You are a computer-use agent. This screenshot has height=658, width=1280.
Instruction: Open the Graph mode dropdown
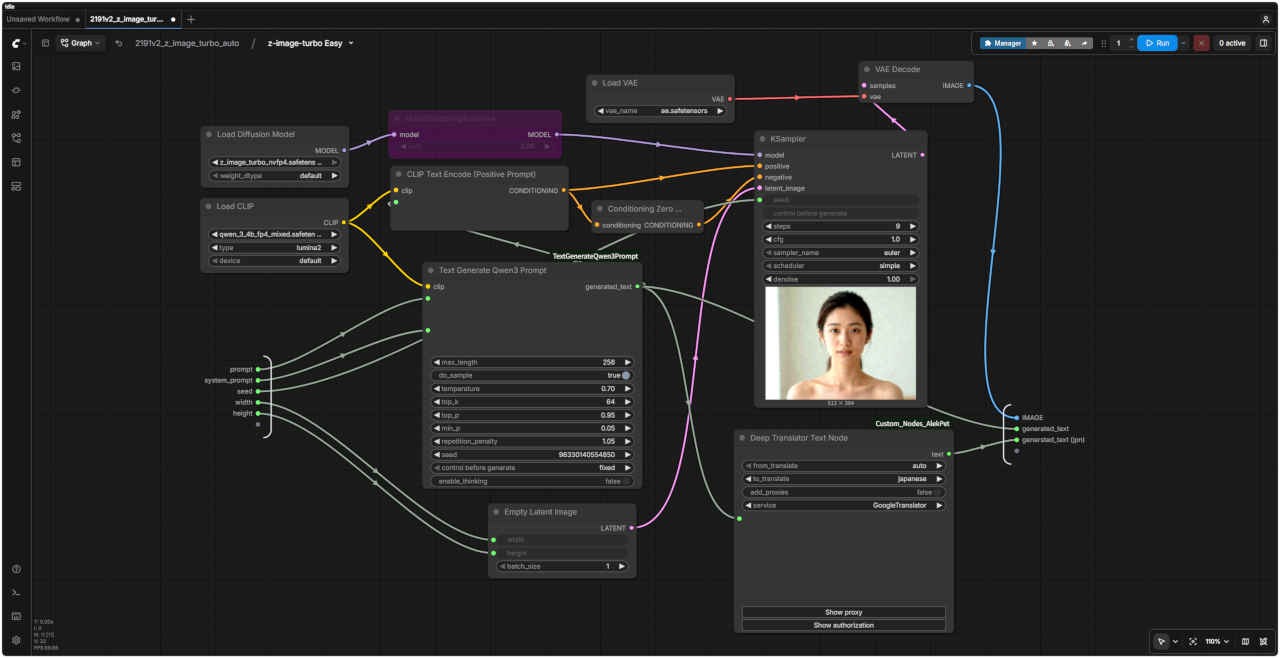pos(81,43)
